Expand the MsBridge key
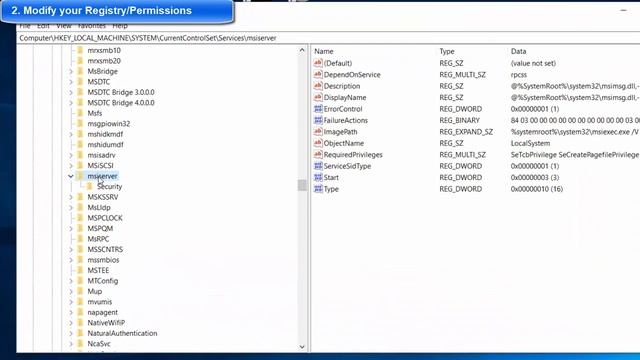 coord(71,71)
